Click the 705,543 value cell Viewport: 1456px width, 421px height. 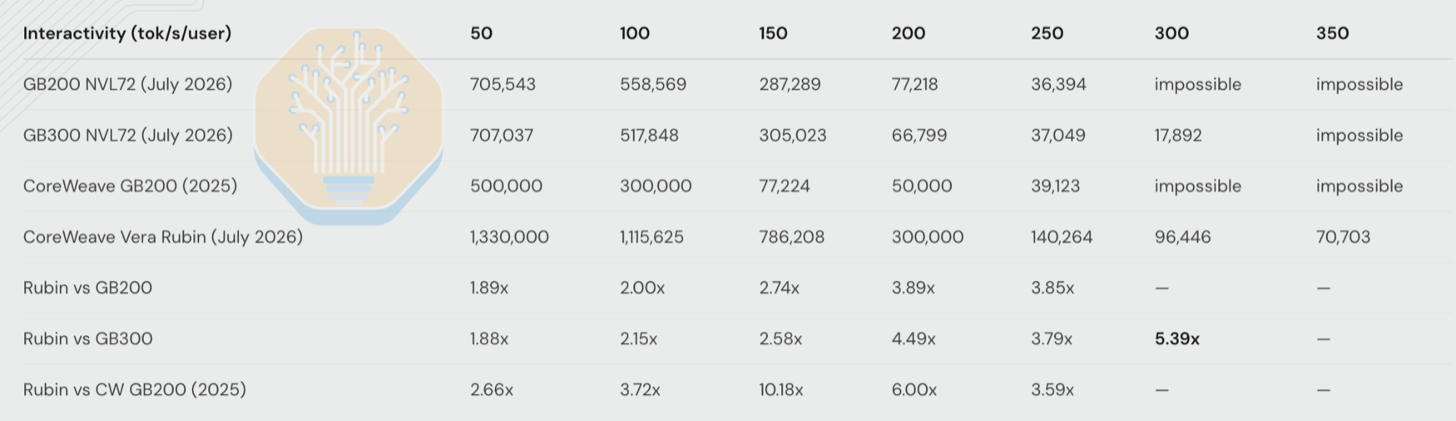coord(503,84)
